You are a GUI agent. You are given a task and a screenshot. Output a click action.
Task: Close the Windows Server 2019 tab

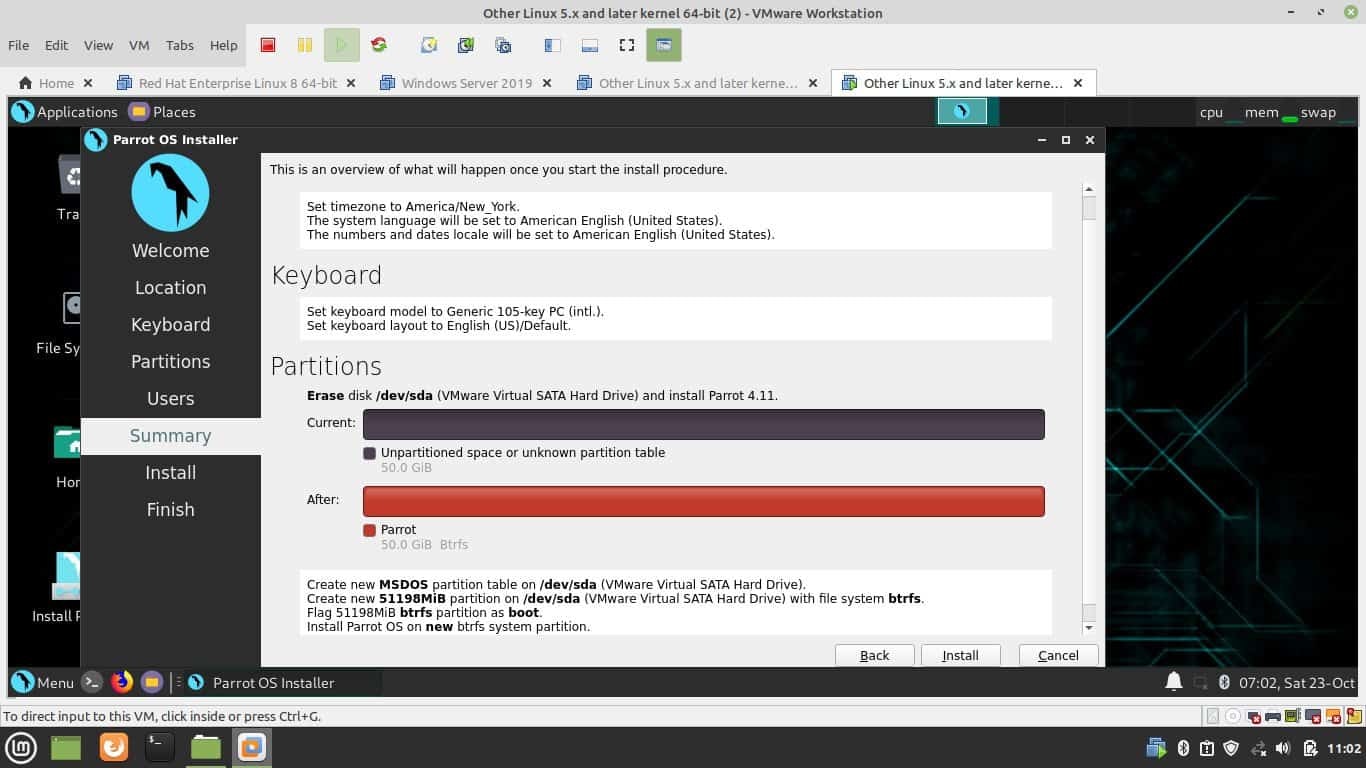547,83
